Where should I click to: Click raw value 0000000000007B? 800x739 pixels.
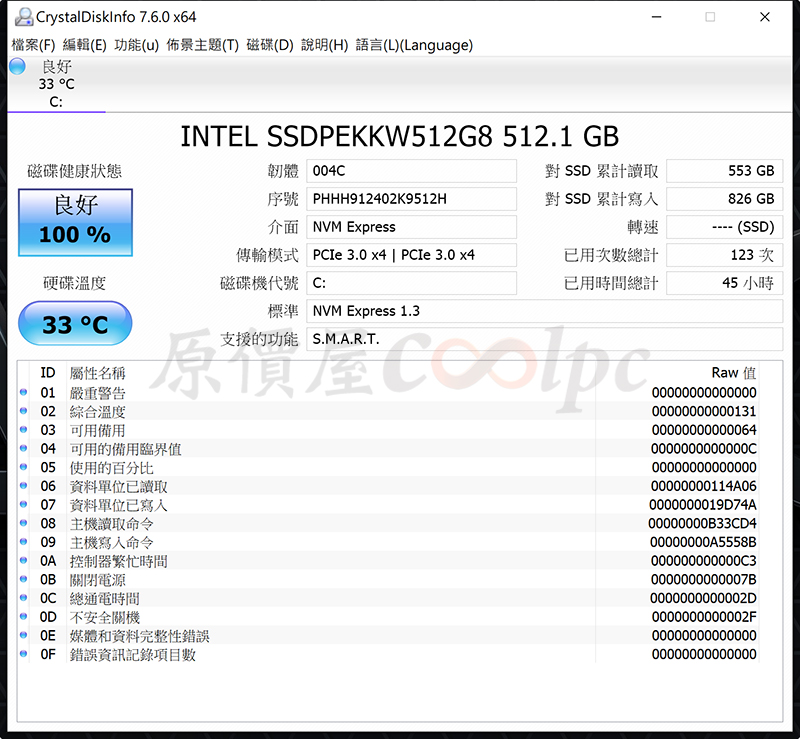704,579
